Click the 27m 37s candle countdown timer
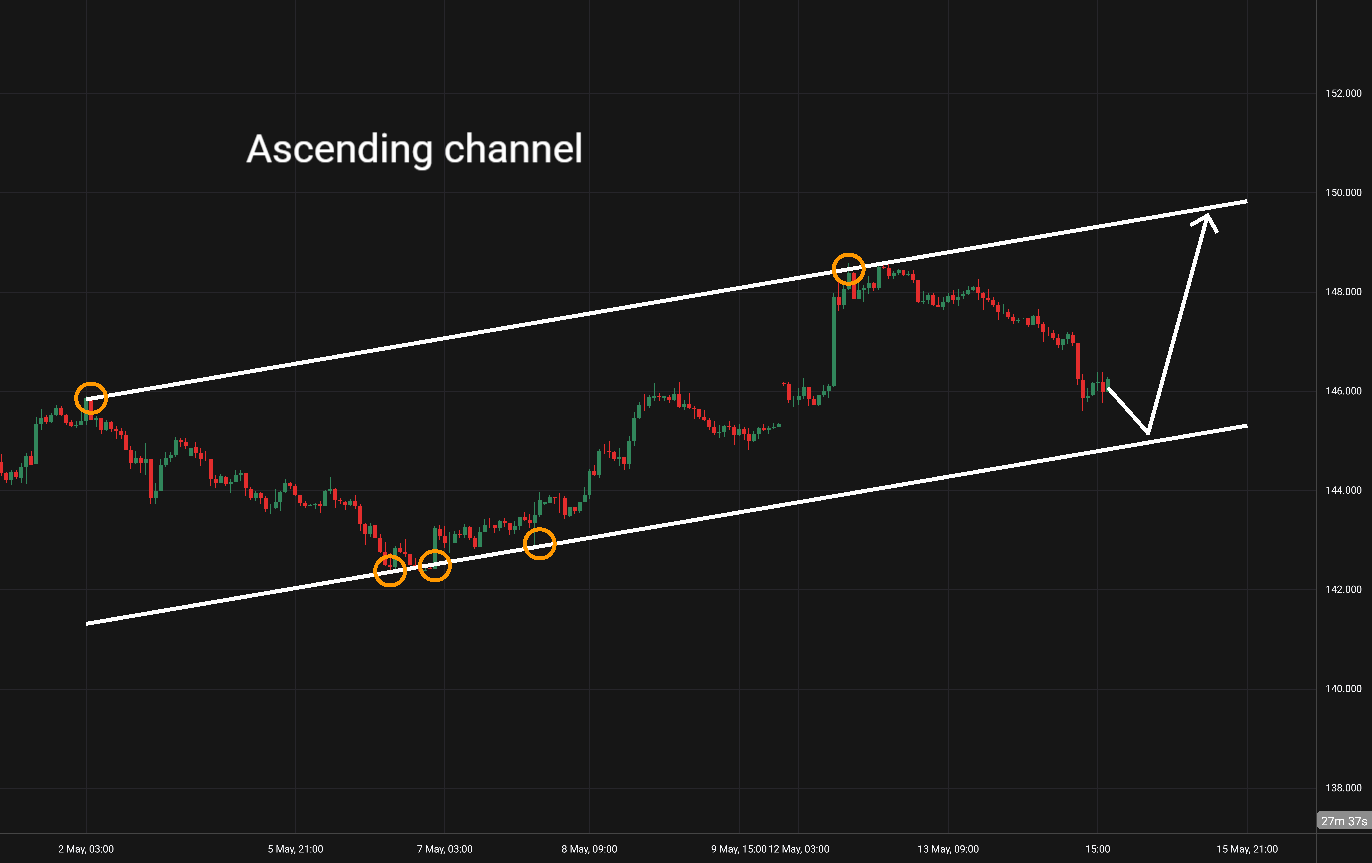Screen dimensions: 1372x863 1343,821
